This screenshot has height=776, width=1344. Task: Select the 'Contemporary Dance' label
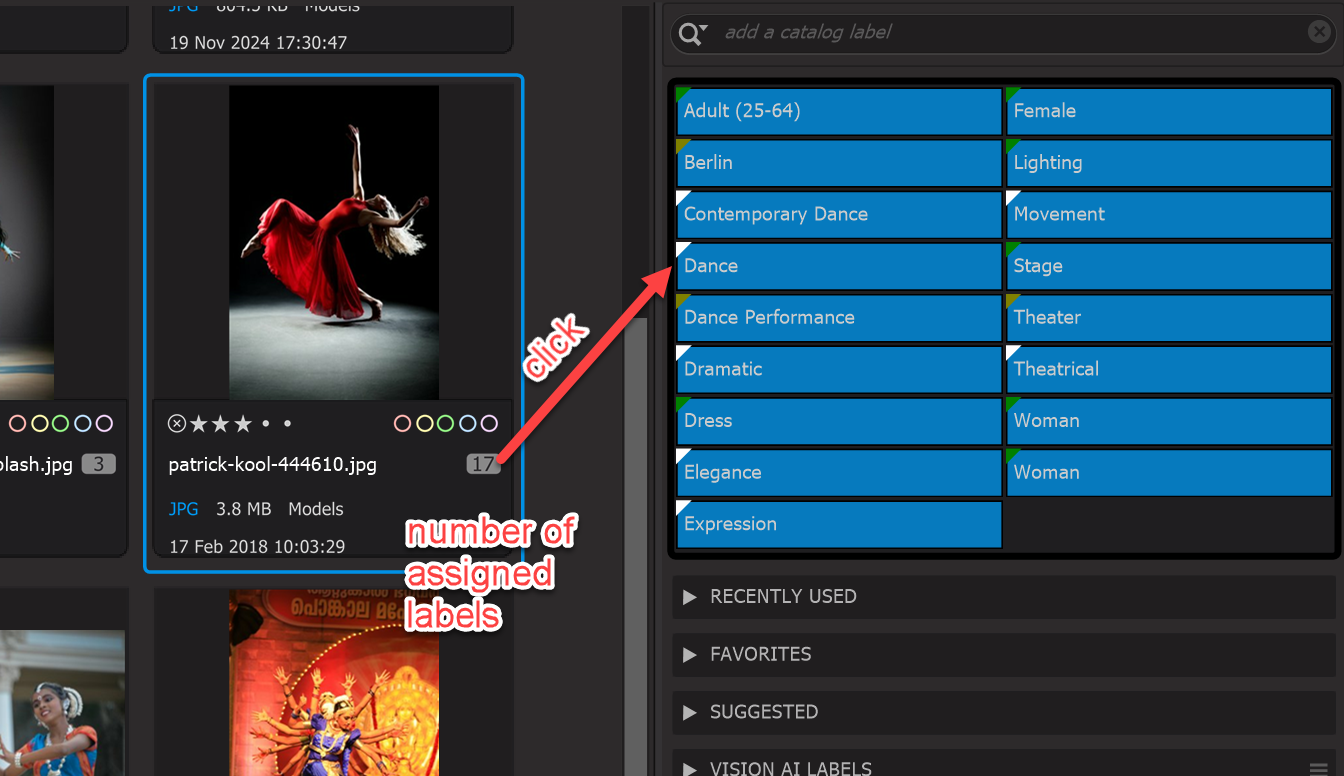(x=839, y=214)
